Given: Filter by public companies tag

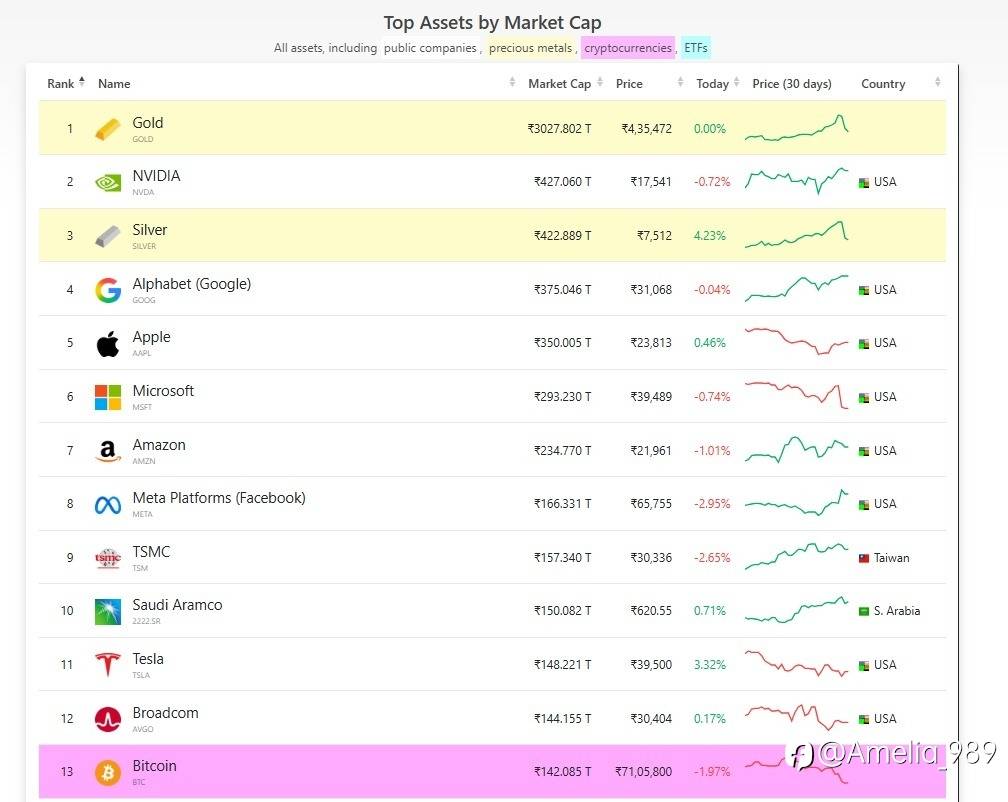Looking at the screenshot, I should pyautogui.click(x=432, y=48).
